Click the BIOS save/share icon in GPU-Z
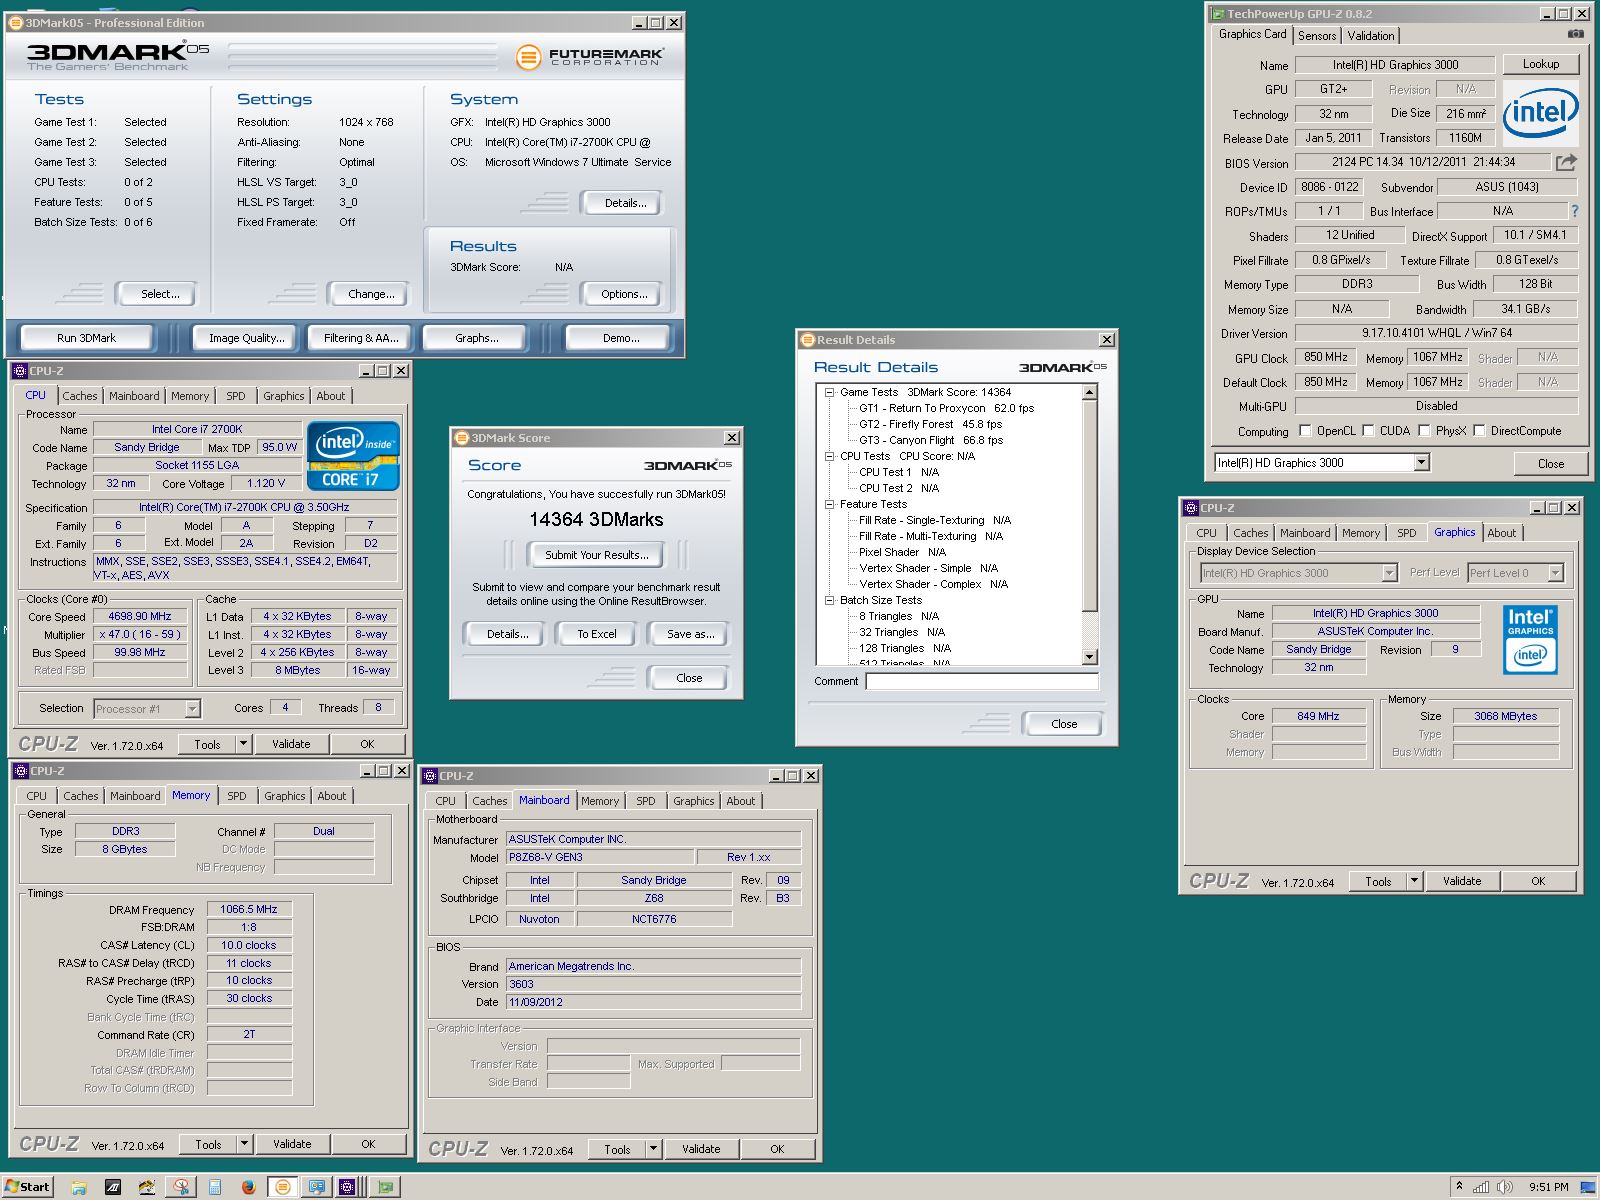This screenshot has width=1600, height=1200. (1566, 162)
